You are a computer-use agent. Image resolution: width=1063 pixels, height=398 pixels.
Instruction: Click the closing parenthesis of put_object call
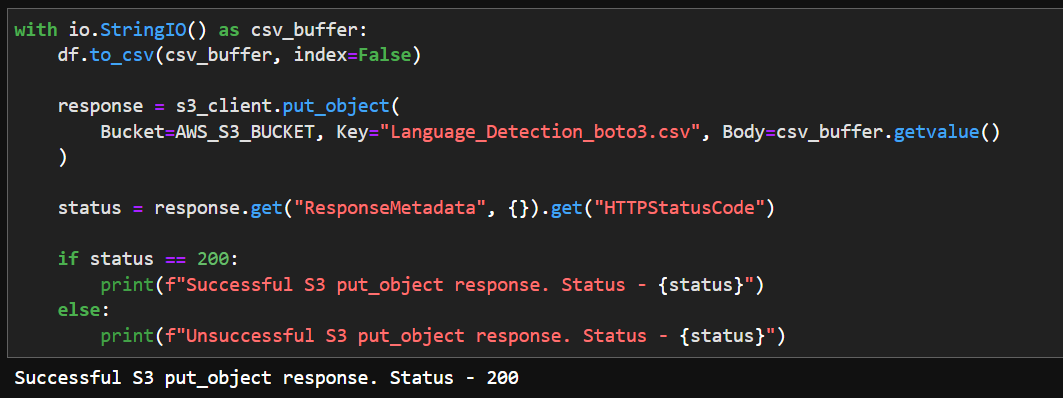(x=63, y=158)
